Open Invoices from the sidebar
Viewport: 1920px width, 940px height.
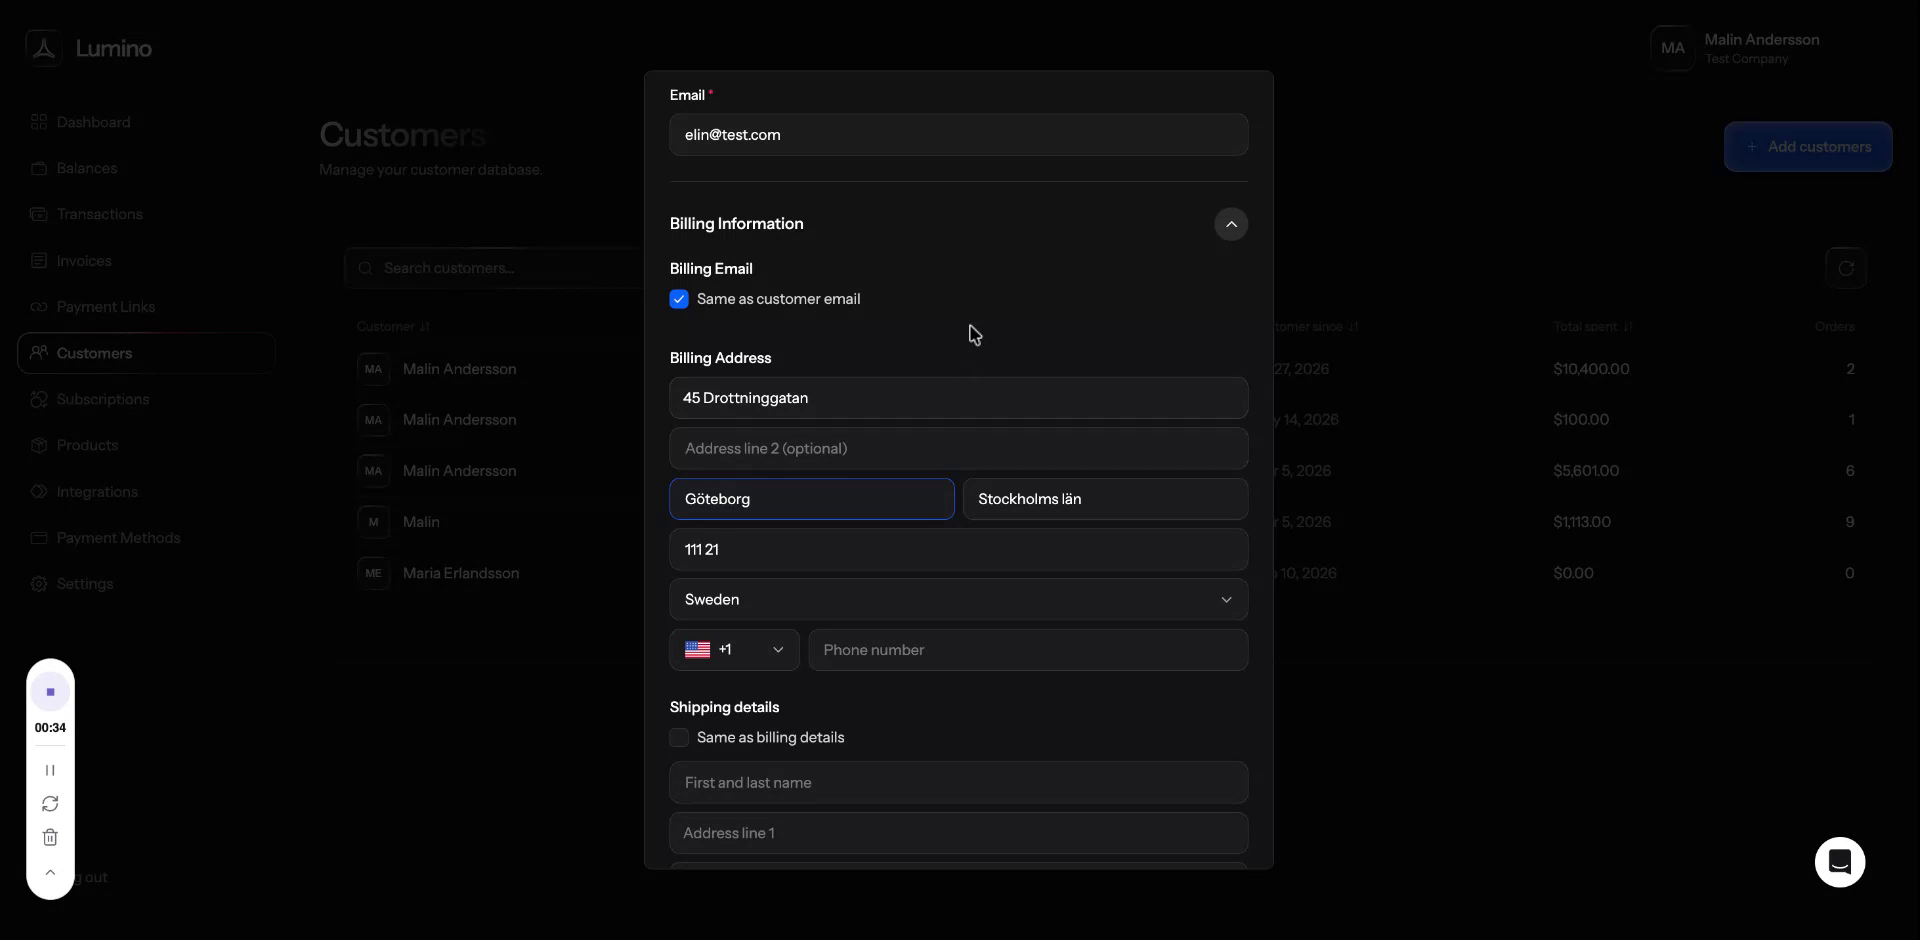[x=84, y=261]
